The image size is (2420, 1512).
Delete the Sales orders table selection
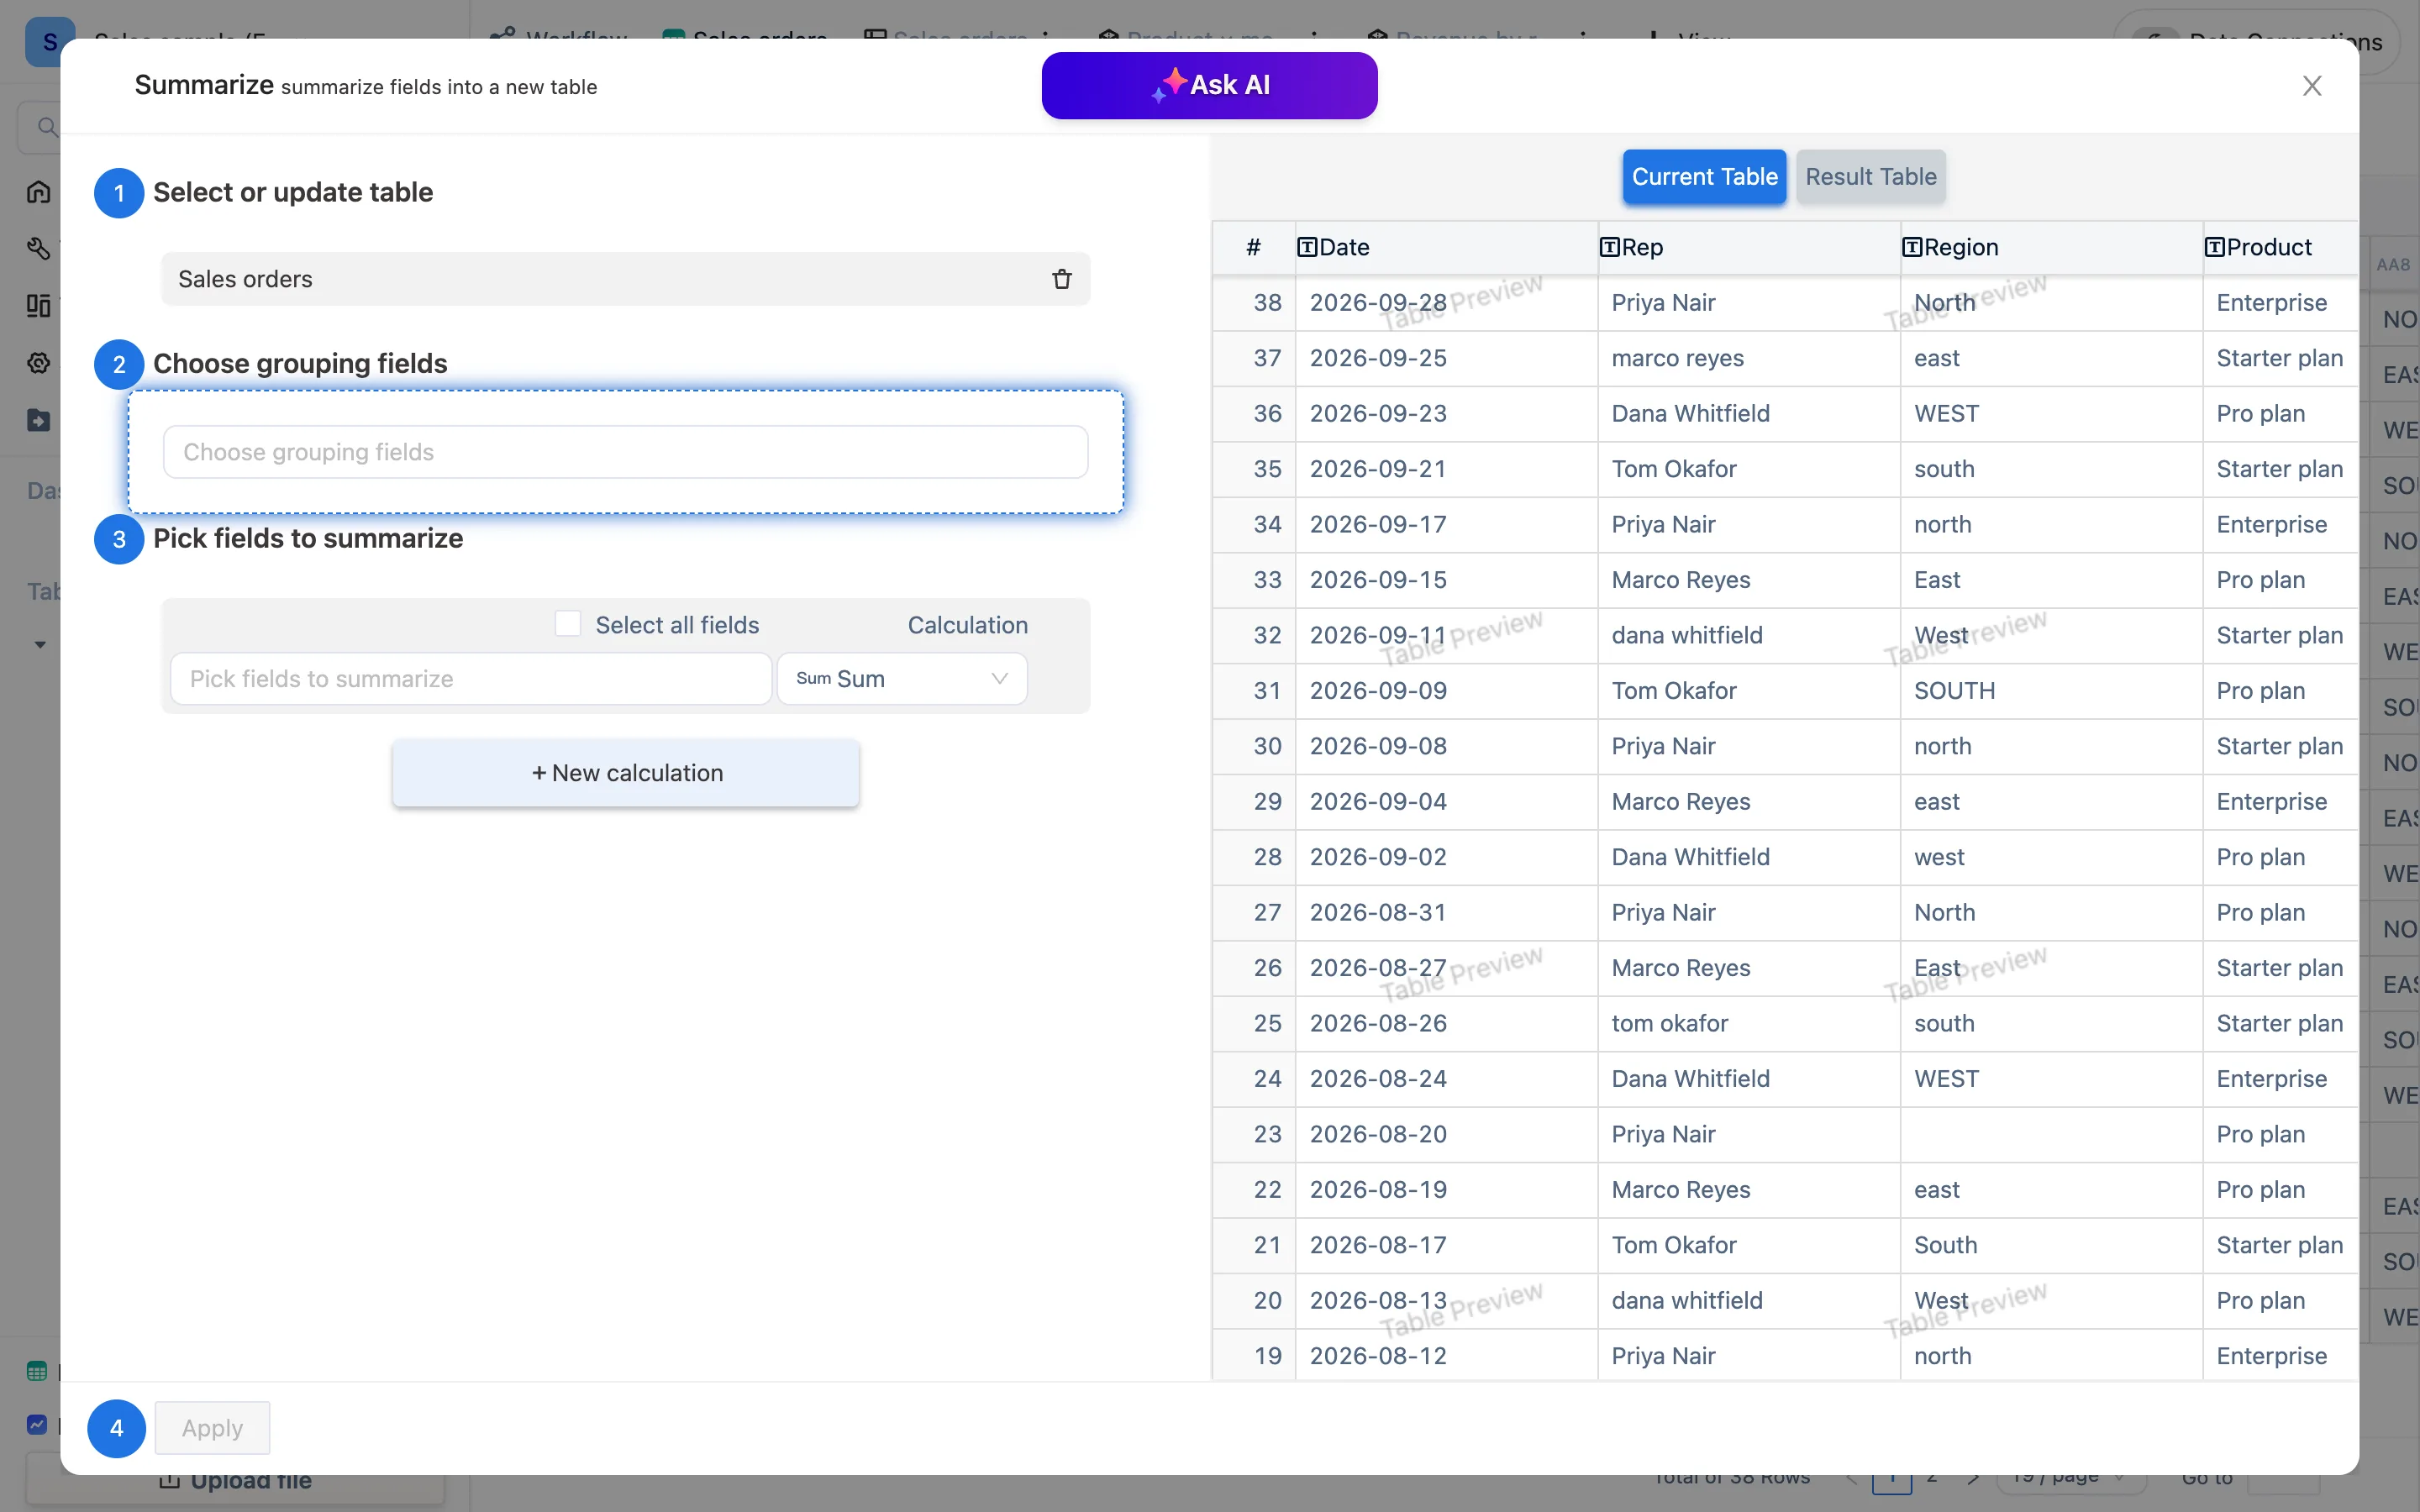(1061, 279)
